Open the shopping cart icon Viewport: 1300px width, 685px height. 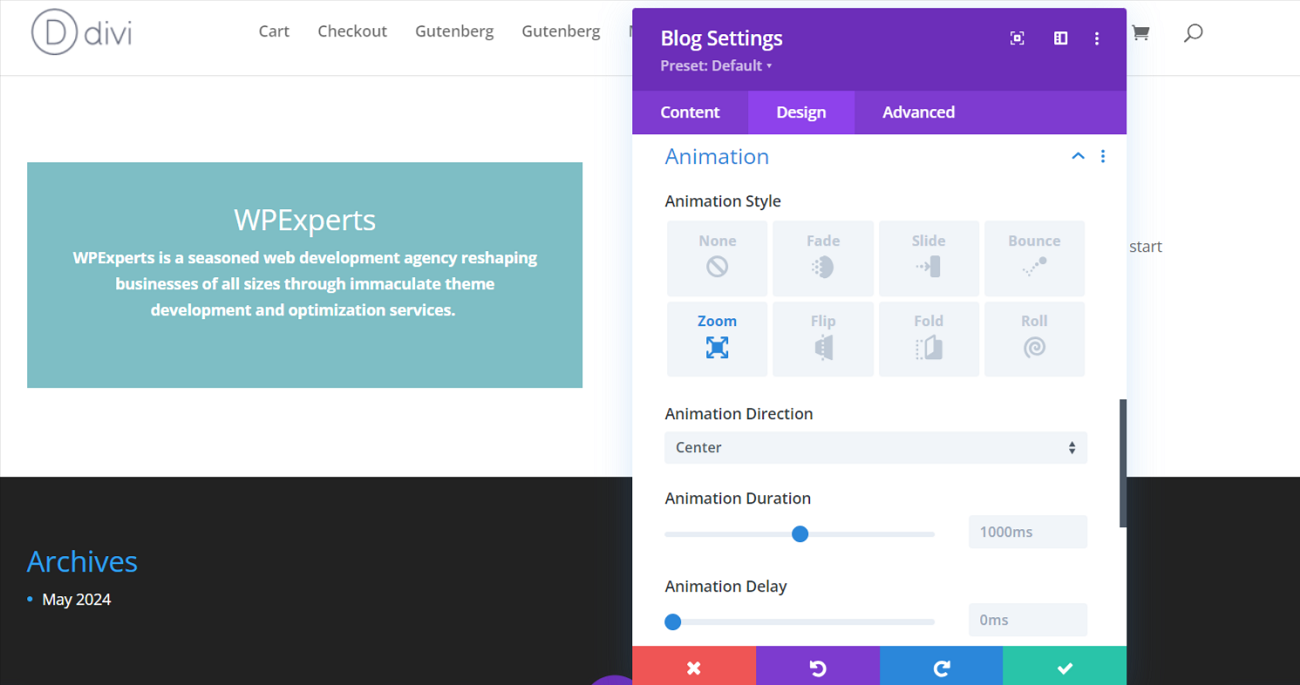[1140, 32]
